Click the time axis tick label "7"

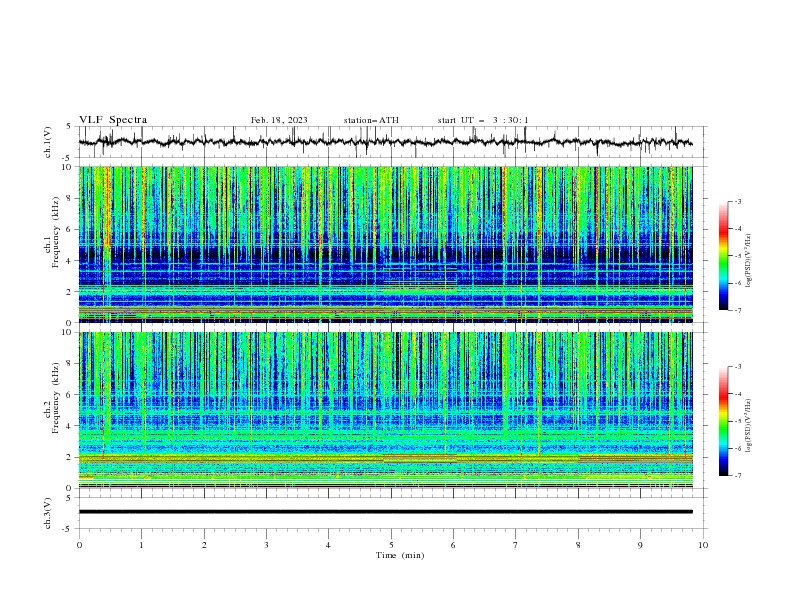point(516,545)
